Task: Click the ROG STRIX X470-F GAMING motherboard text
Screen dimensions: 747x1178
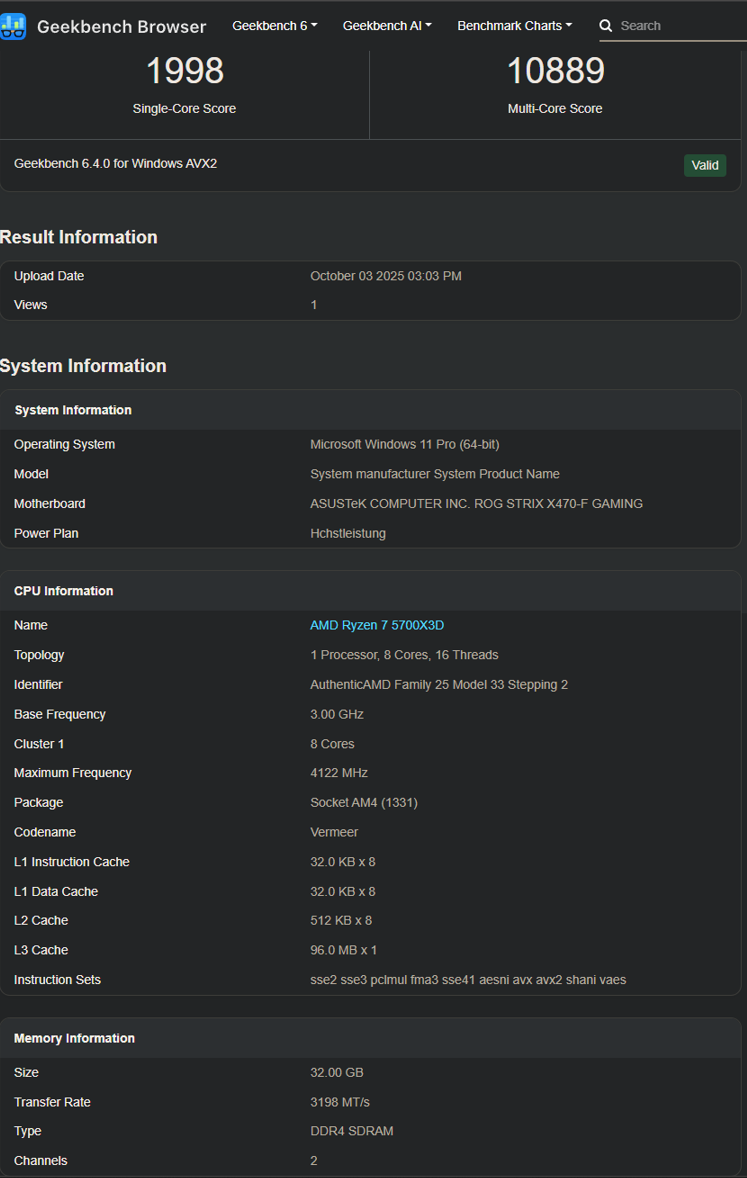Action: point(476,504)
